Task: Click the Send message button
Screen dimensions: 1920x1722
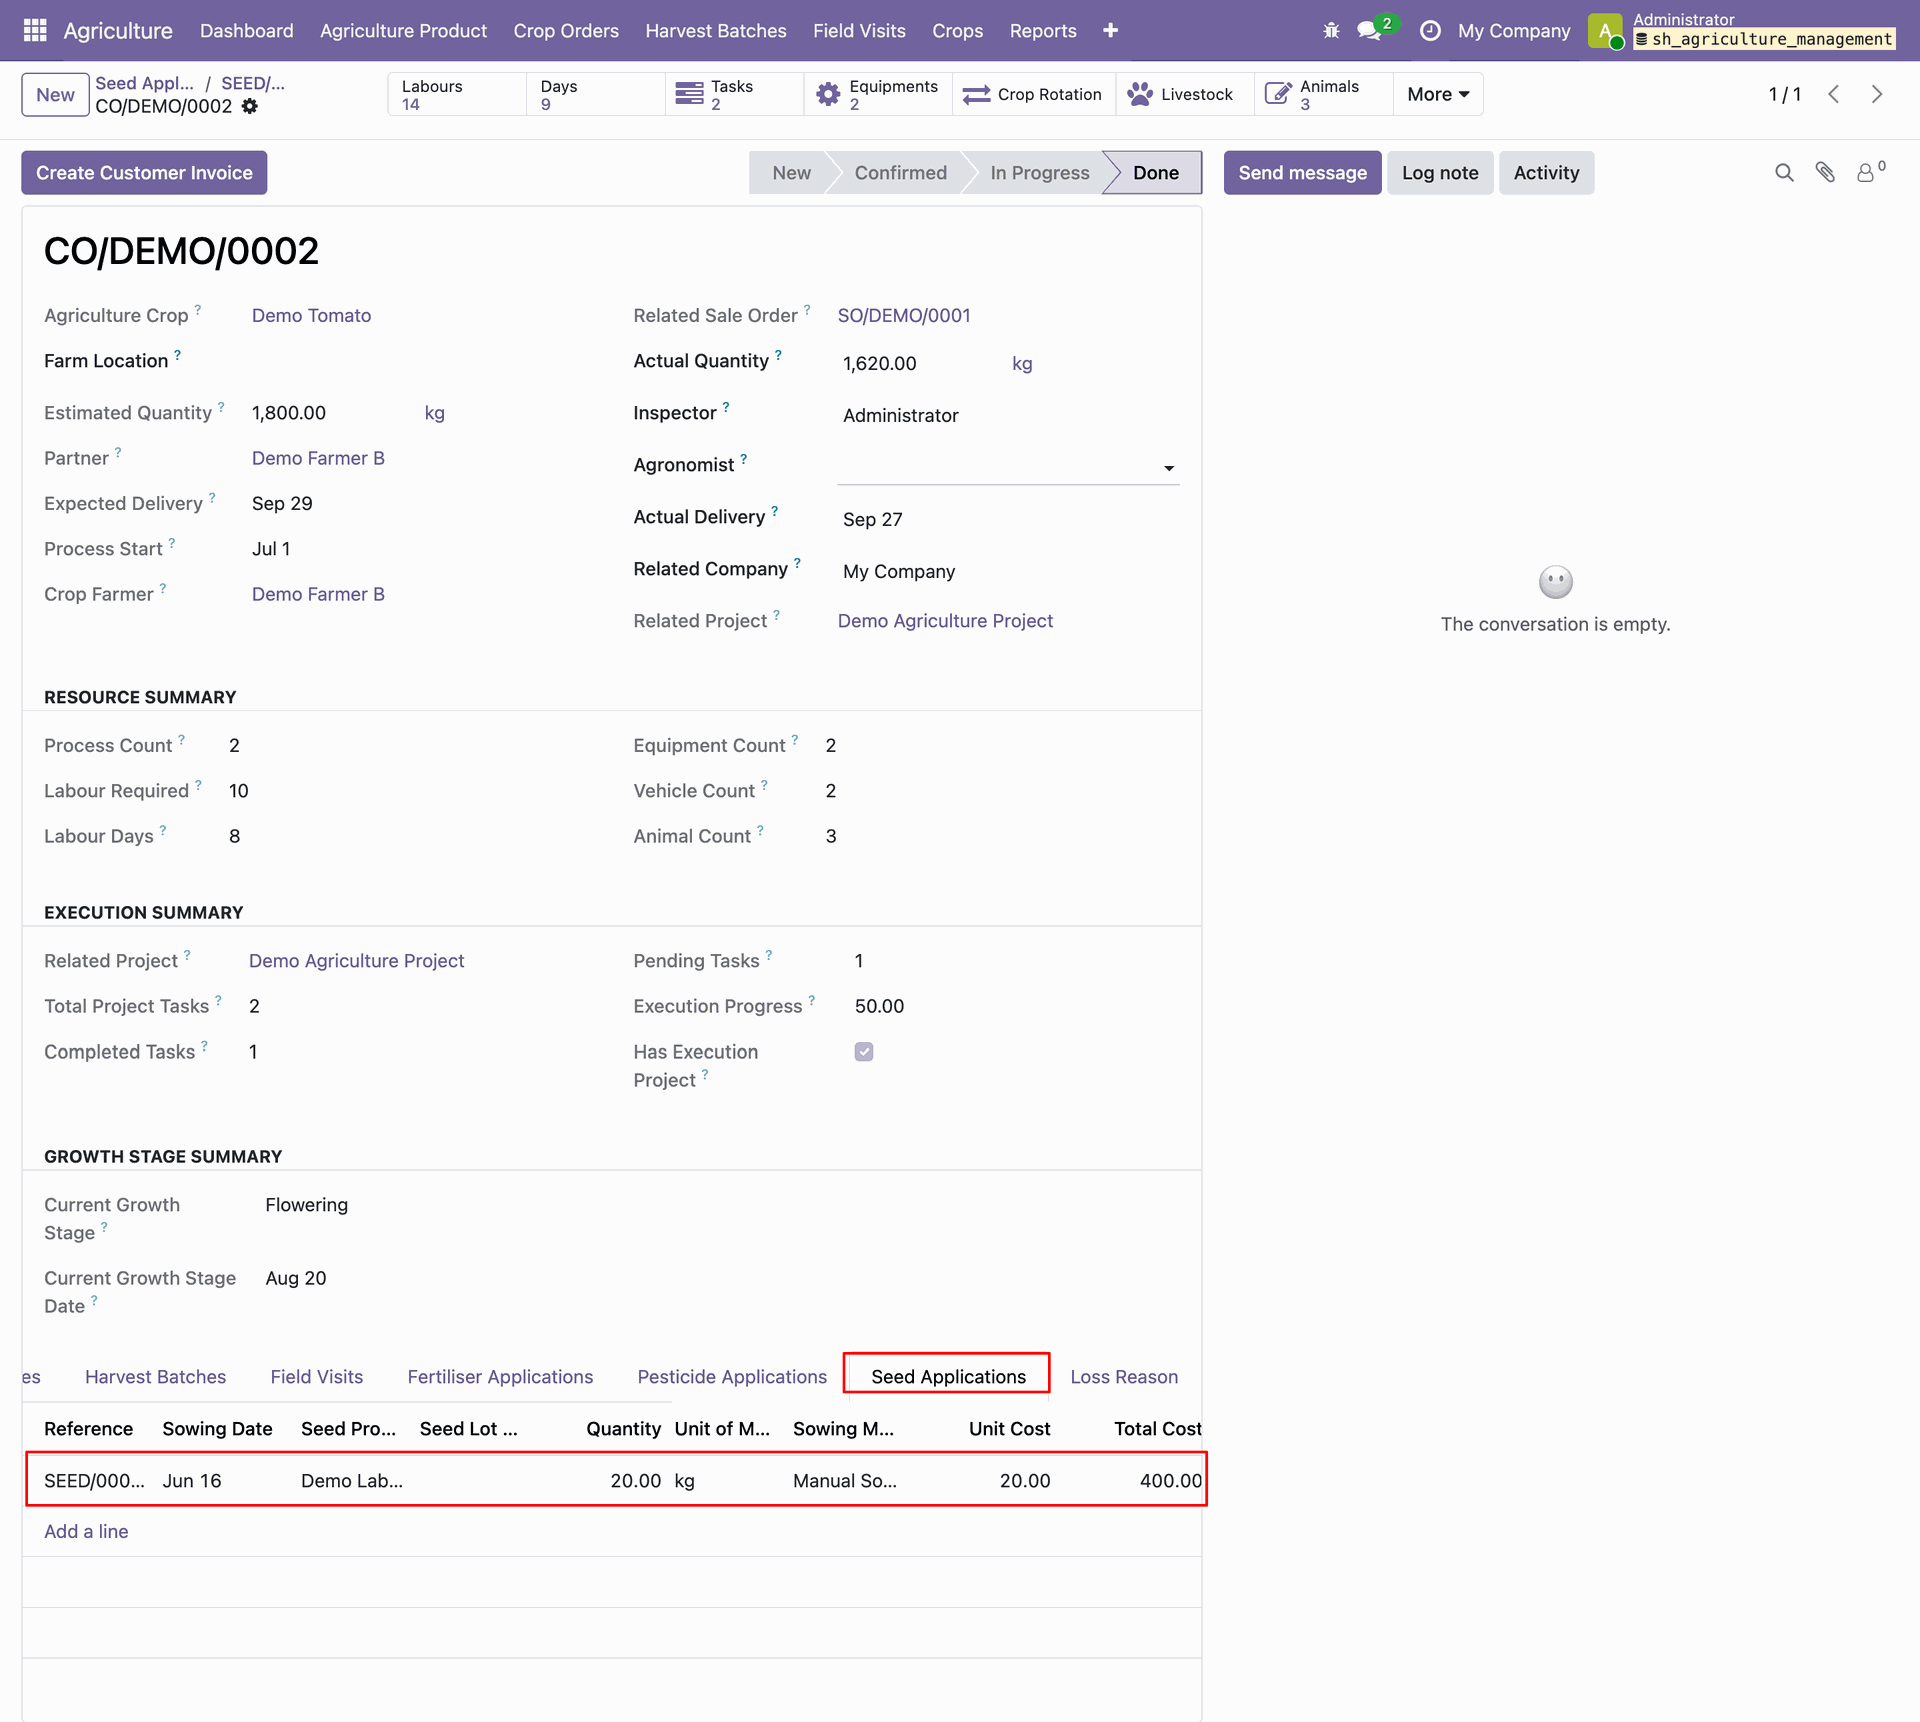Action: (x=1302, y=173)
